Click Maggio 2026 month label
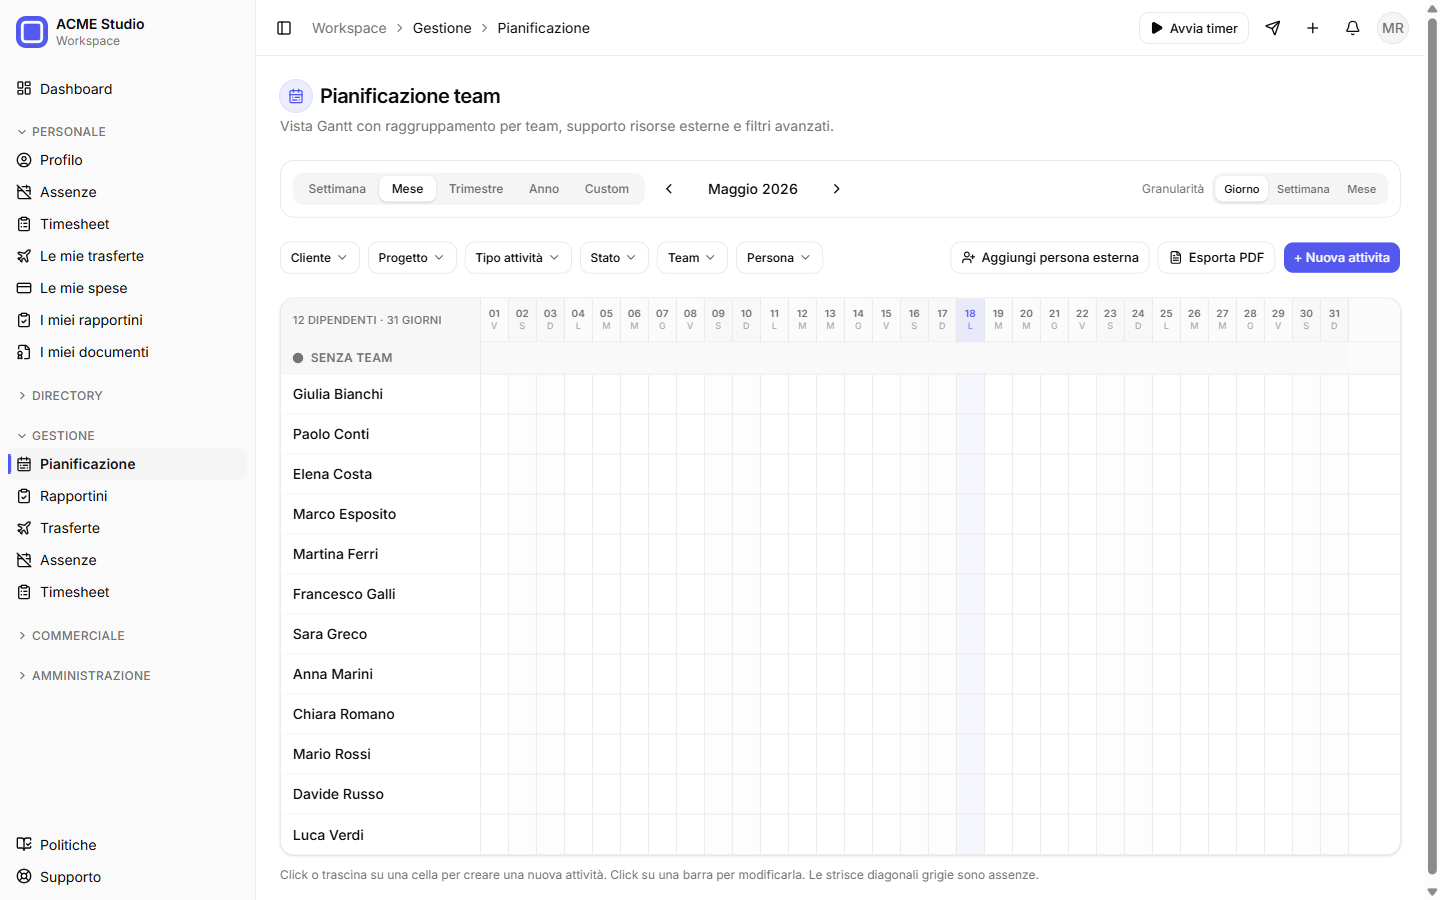 tap(753, 189)
